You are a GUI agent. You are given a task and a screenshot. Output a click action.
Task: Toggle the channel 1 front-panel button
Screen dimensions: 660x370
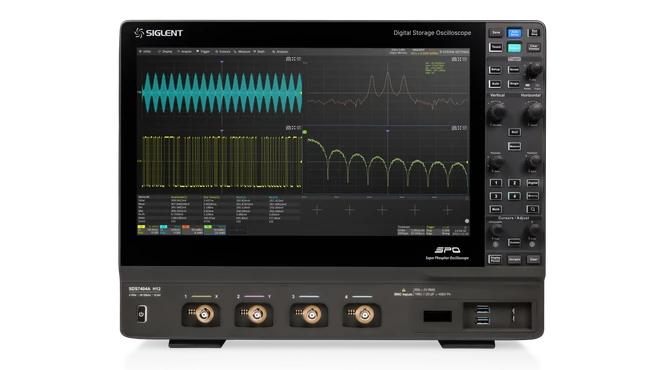coord(496,183)
